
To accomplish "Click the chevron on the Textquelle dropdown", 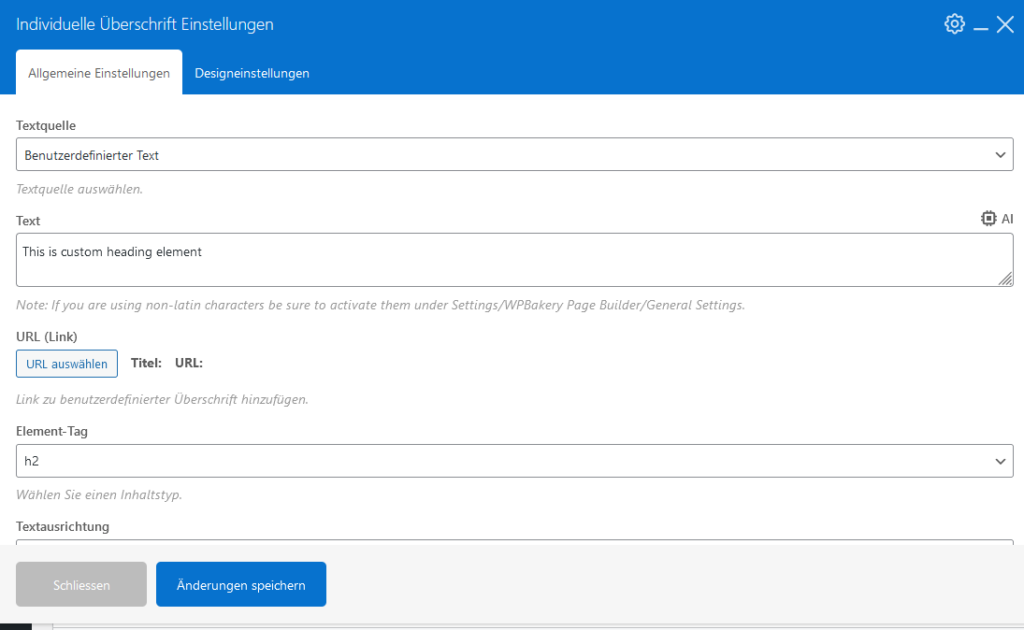I will tap(999, 154).
